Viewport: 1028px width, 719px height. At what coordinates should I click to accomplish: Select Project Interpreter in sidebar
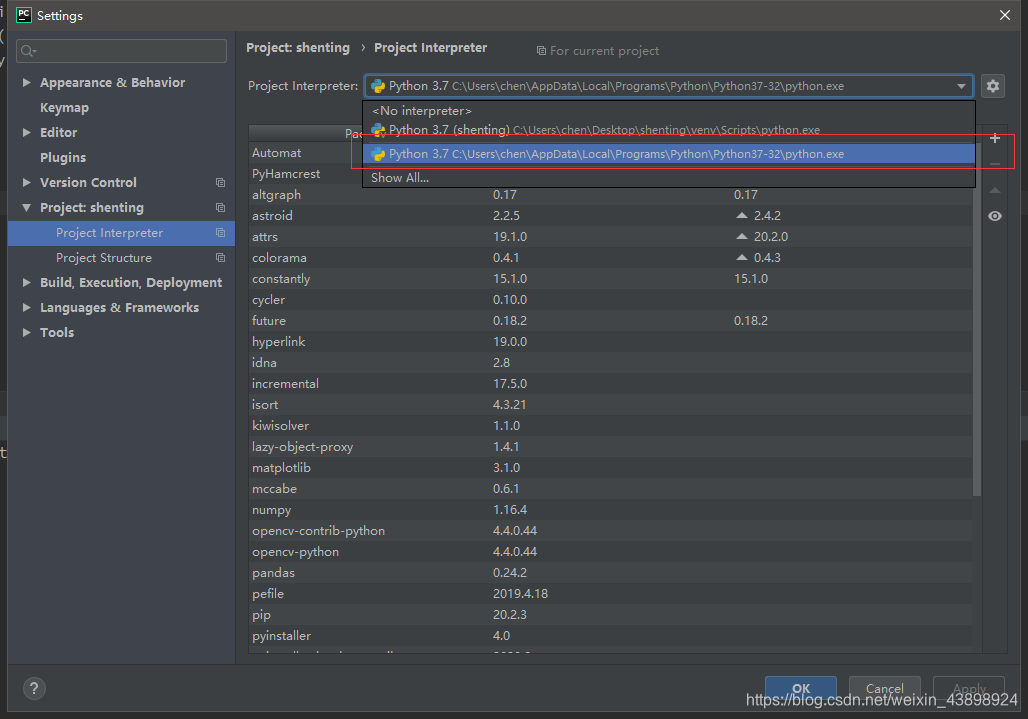click(x=121, y=233)
